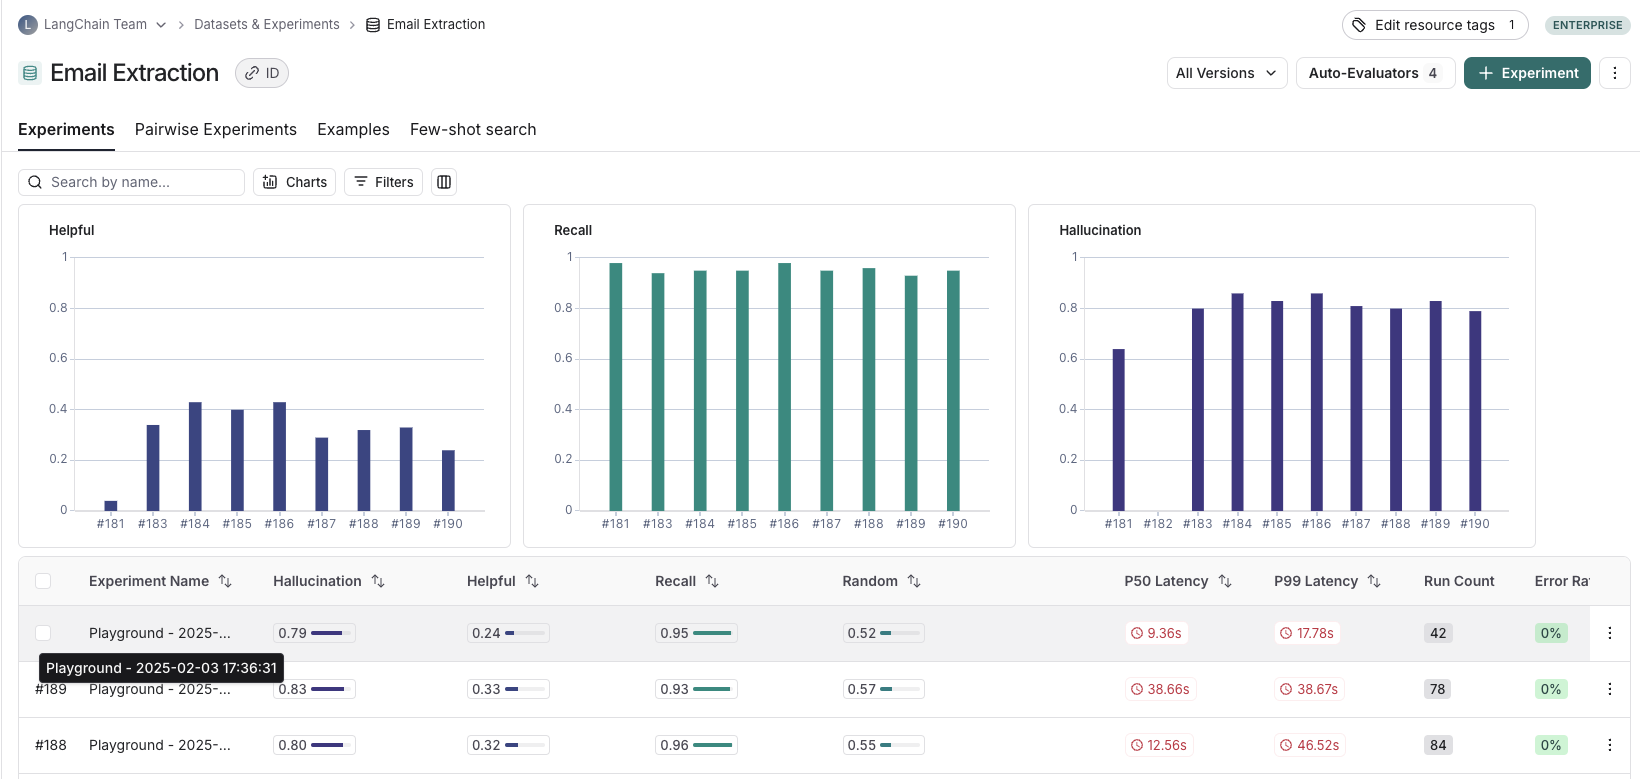Click the Search by name field
Image resolution: width=1640 pixels, height=779 pixels.
tap(131, 182)
